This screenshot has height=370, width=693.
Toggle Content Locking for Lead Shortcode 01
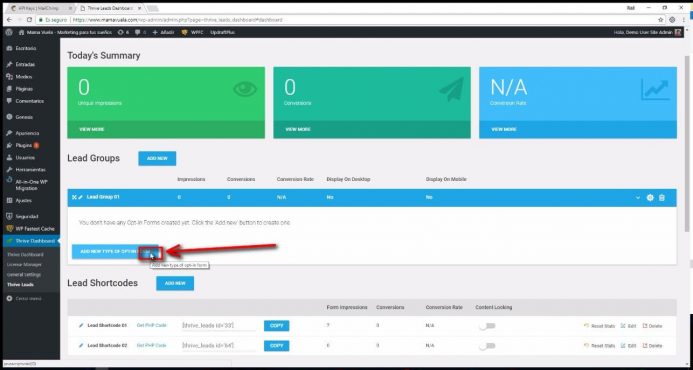coord(487,326)
